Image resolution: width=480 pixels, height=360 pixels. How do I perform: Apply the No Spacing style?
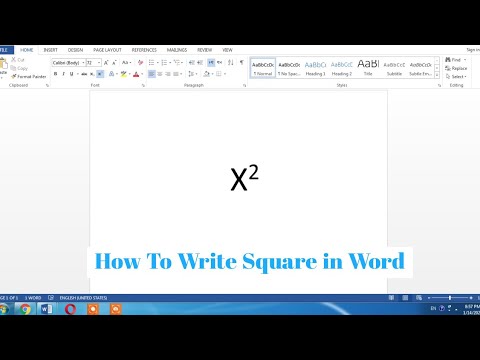289,68
